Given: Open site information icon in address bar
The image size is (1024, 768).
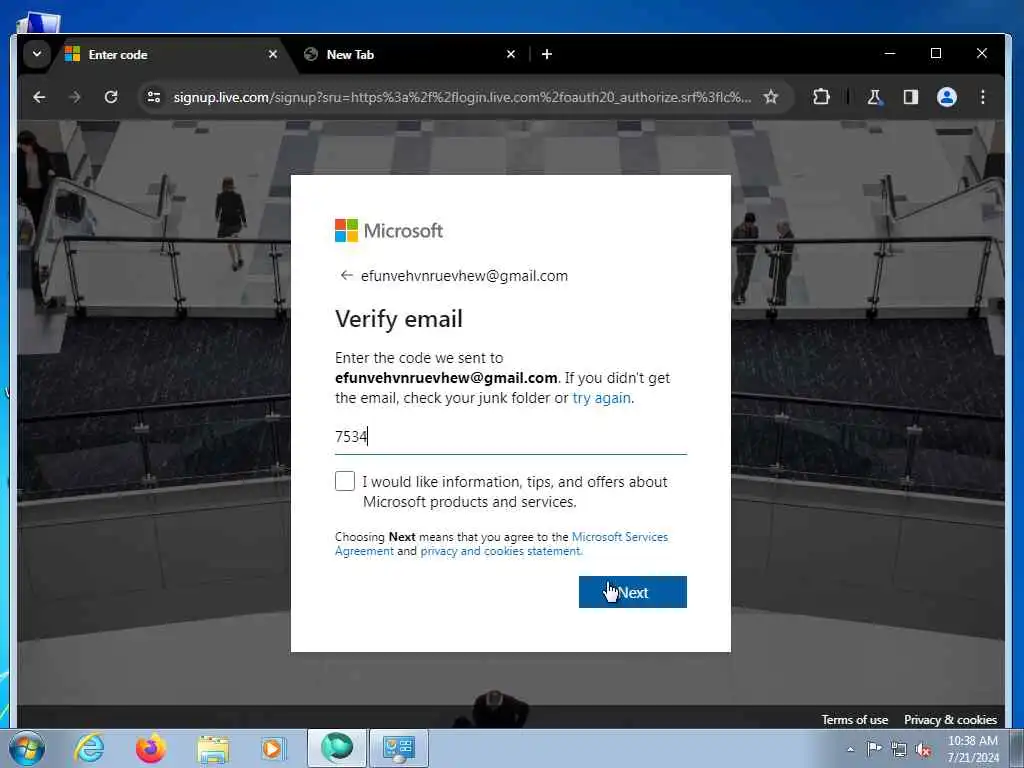Looking at the screenshot, I should pos(153,97).
